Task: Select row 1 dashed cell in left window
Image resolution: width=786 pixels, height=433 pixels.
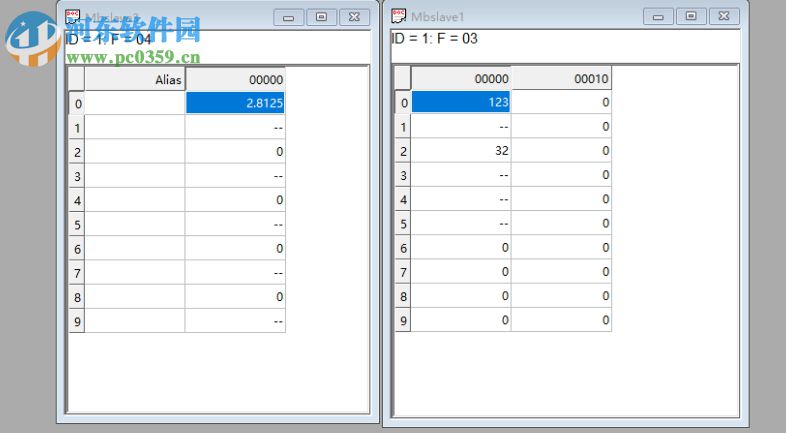Action: (x=235, y=127)
